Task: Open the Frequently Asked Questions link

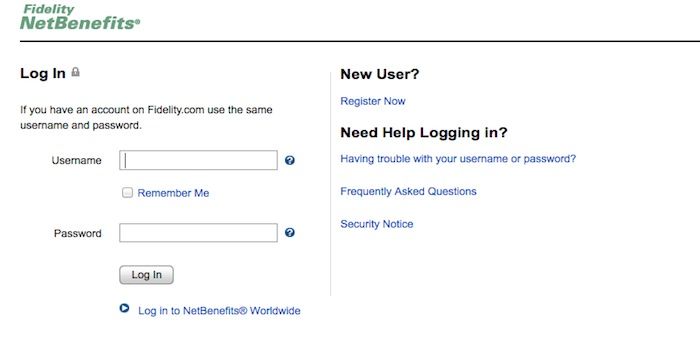Action: (408, 192)
